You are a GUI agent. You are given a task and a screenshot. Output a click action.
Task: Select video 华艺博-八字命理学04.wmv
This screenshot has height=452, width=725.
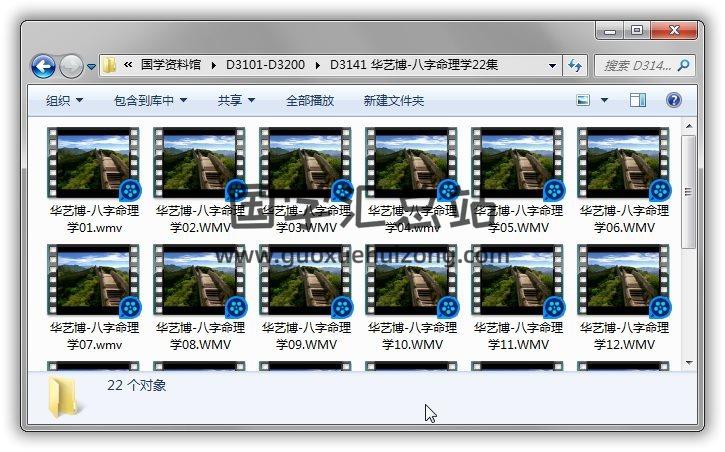(x=412, y=181)
